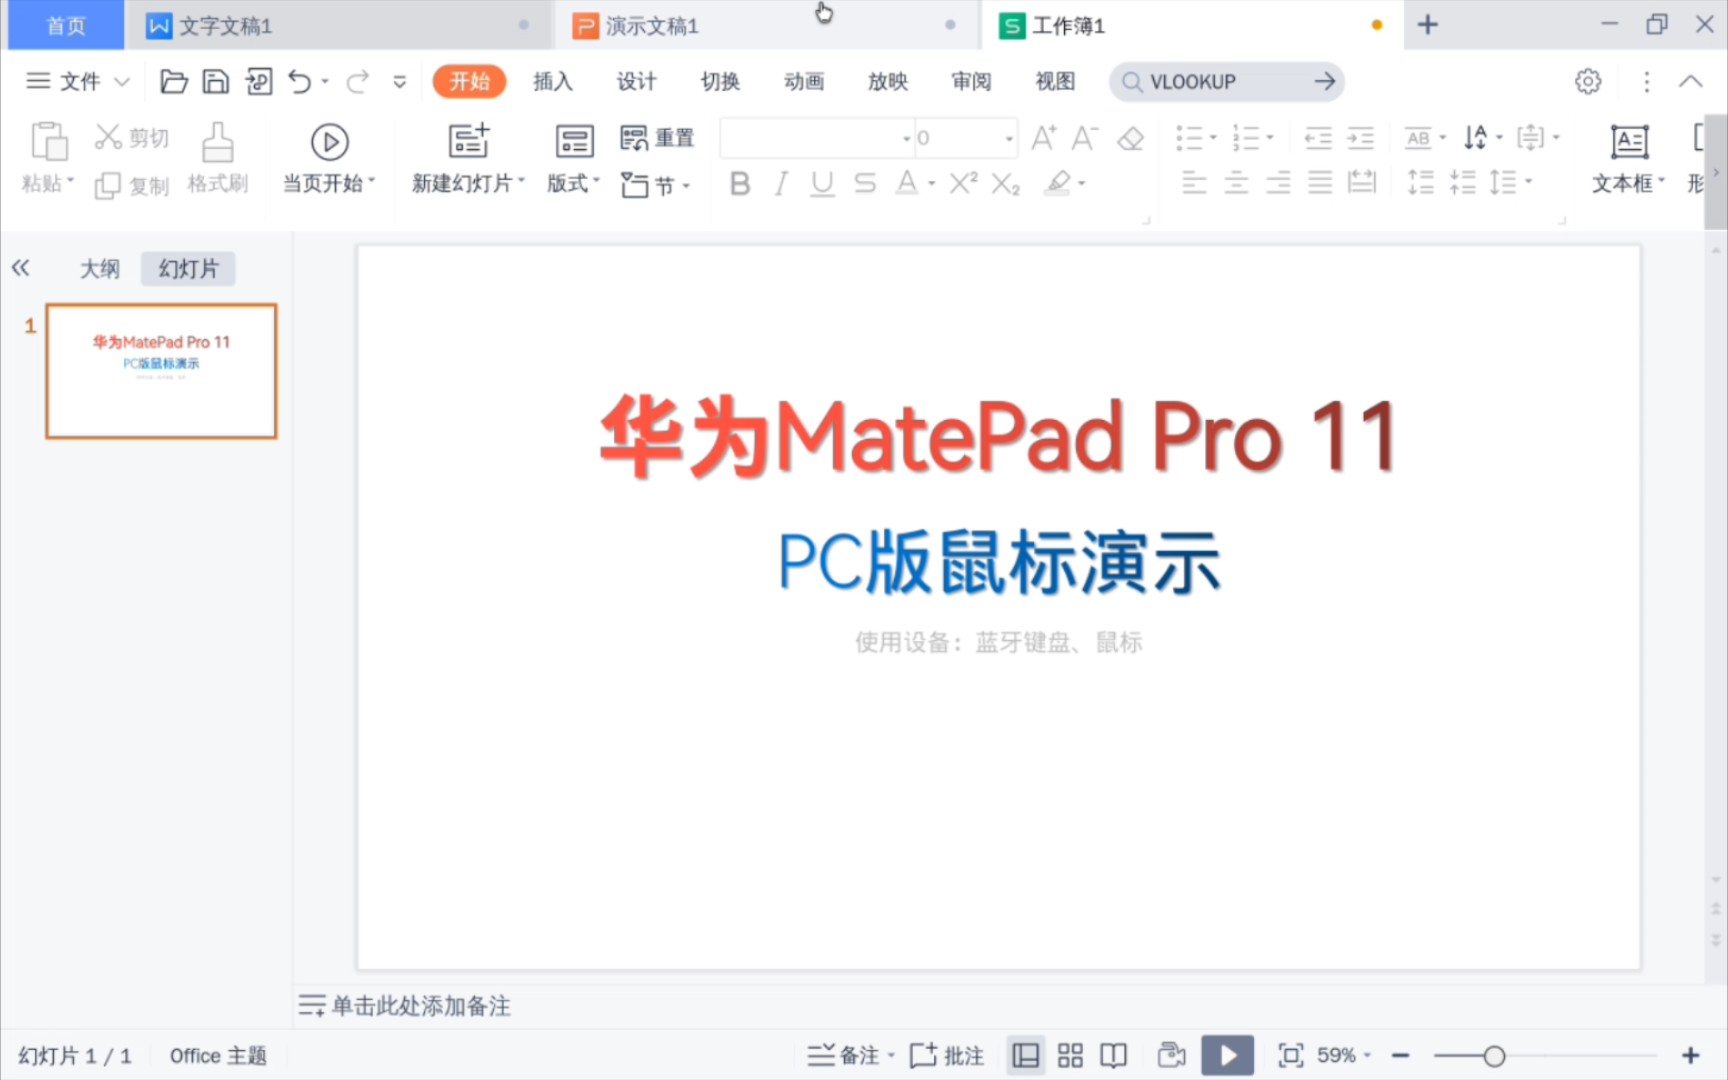The width and height of the screenshot is (1728, 1080).
Task: Start slideshow from bottom playback icon
Action: pos(1227,1054)
